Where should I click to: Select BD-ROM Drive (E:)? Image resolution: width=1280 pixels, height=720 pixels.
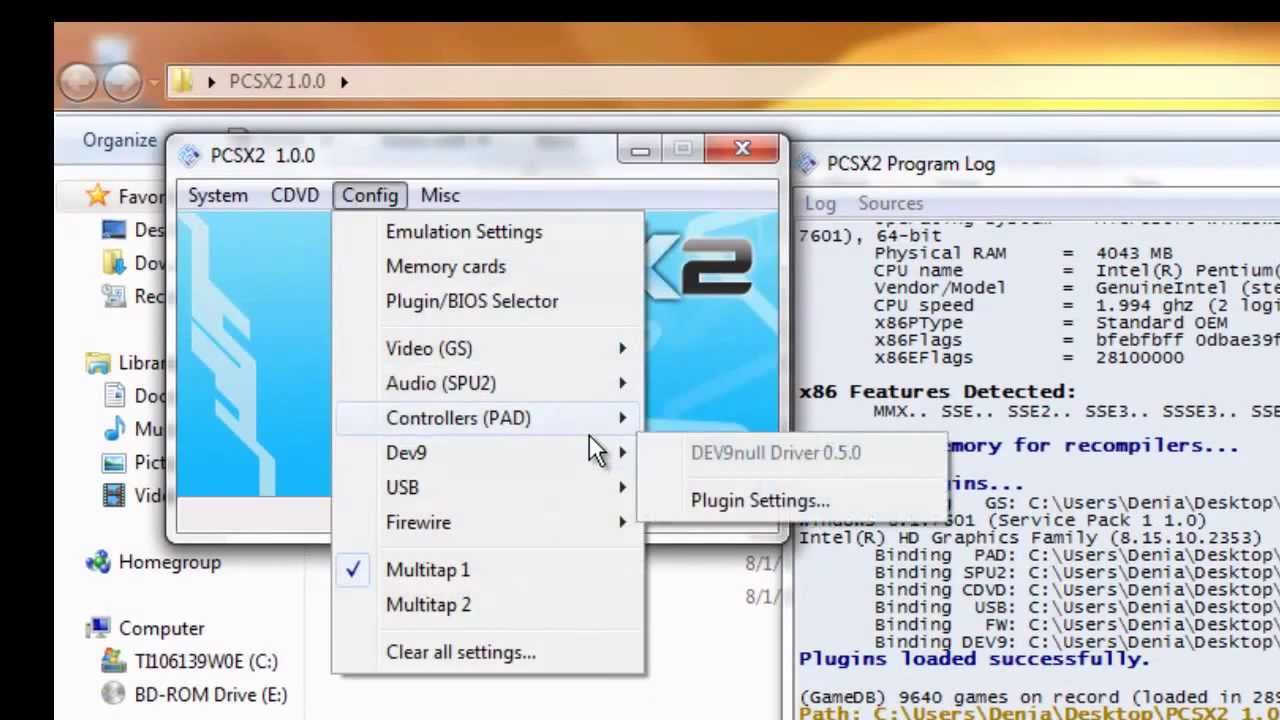tap(211, 694)
